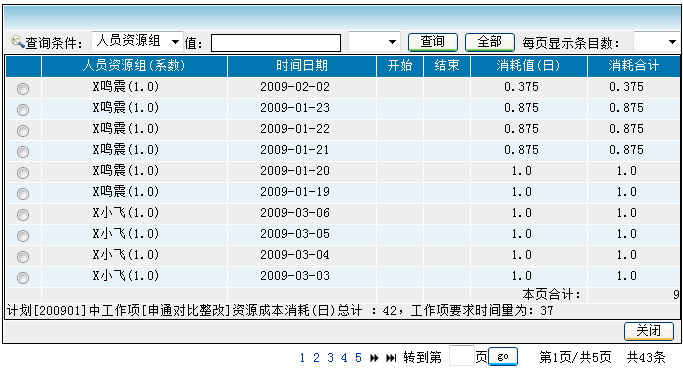Select radio for X鸣震 2009-01-23 row
The width and height of the screenshot is (683, 370).
[23, 110]
